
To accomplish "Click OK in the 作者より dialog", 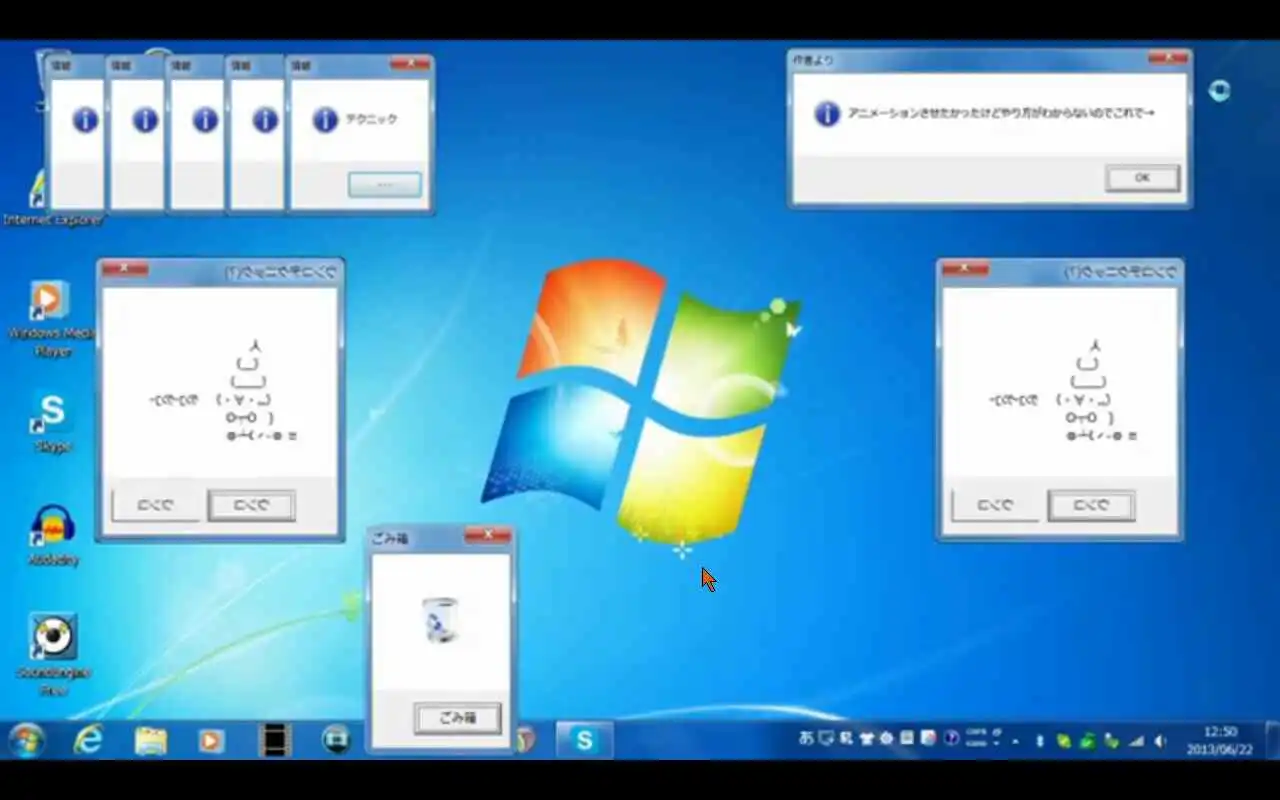I will tap(1142, 178).
